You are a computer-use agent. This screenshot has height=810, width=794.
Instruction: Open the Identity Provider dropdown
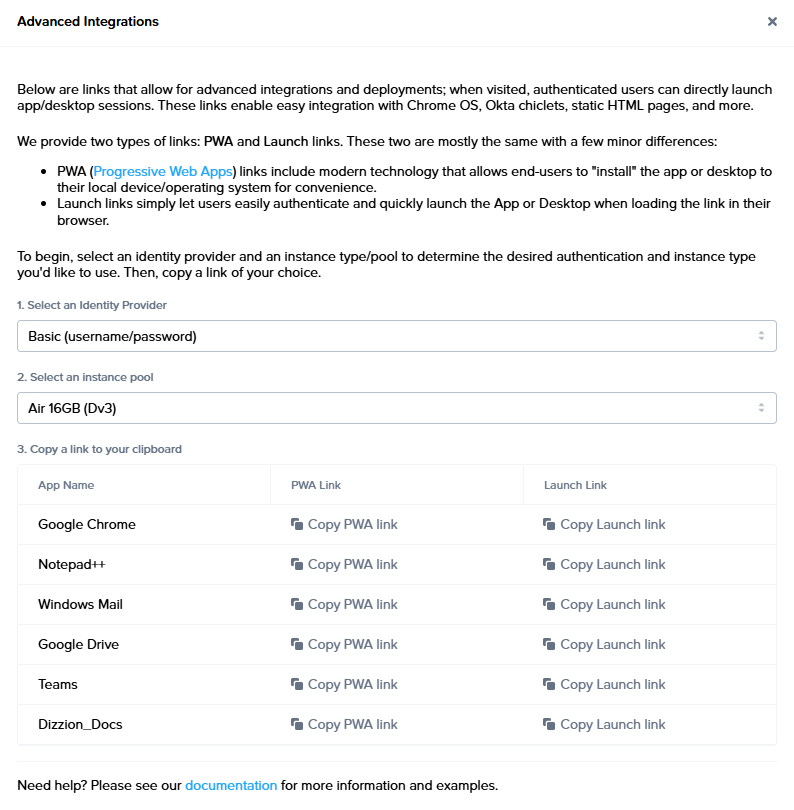(396, 336)
